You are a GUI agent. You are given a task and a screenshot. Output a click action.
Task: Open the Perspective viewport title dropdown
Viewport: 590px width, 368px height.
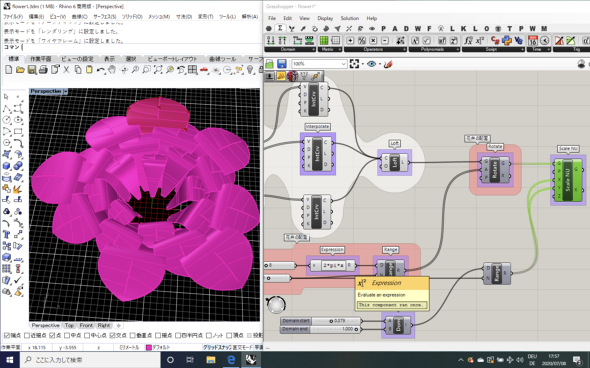[x=66, y=91]
